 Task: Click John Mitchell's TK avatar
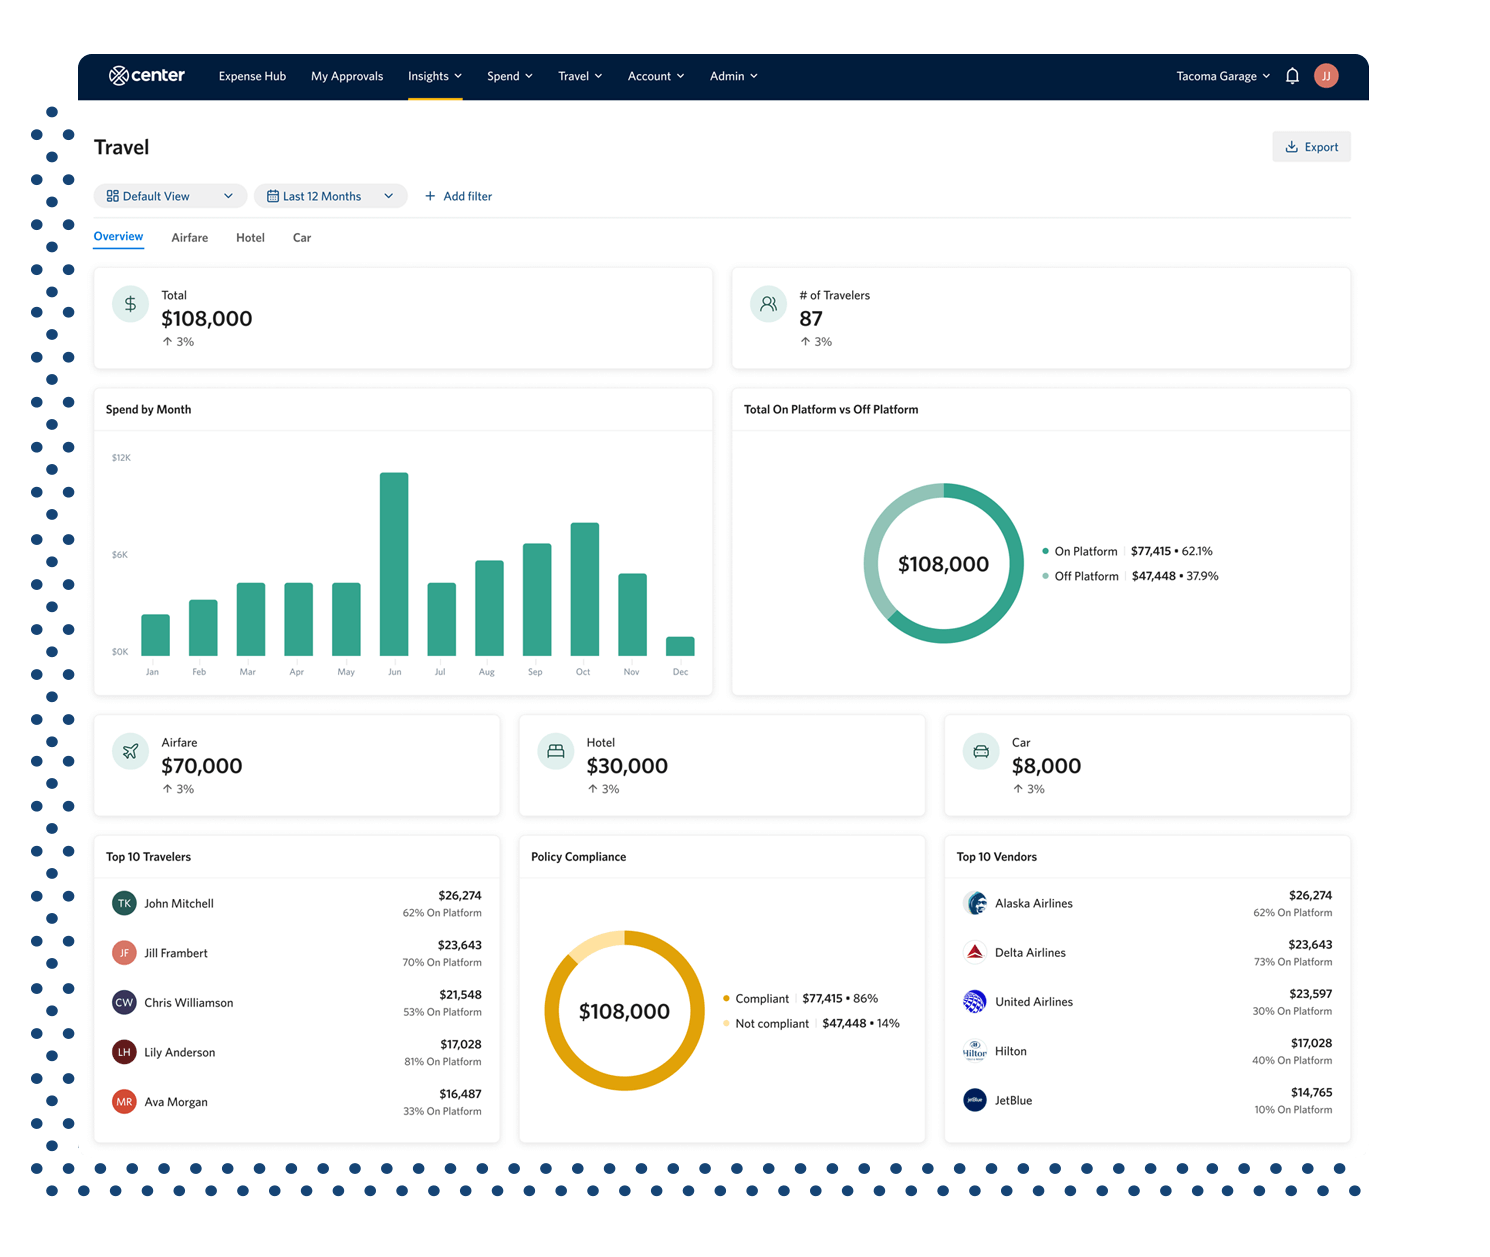tap(124, 903)
